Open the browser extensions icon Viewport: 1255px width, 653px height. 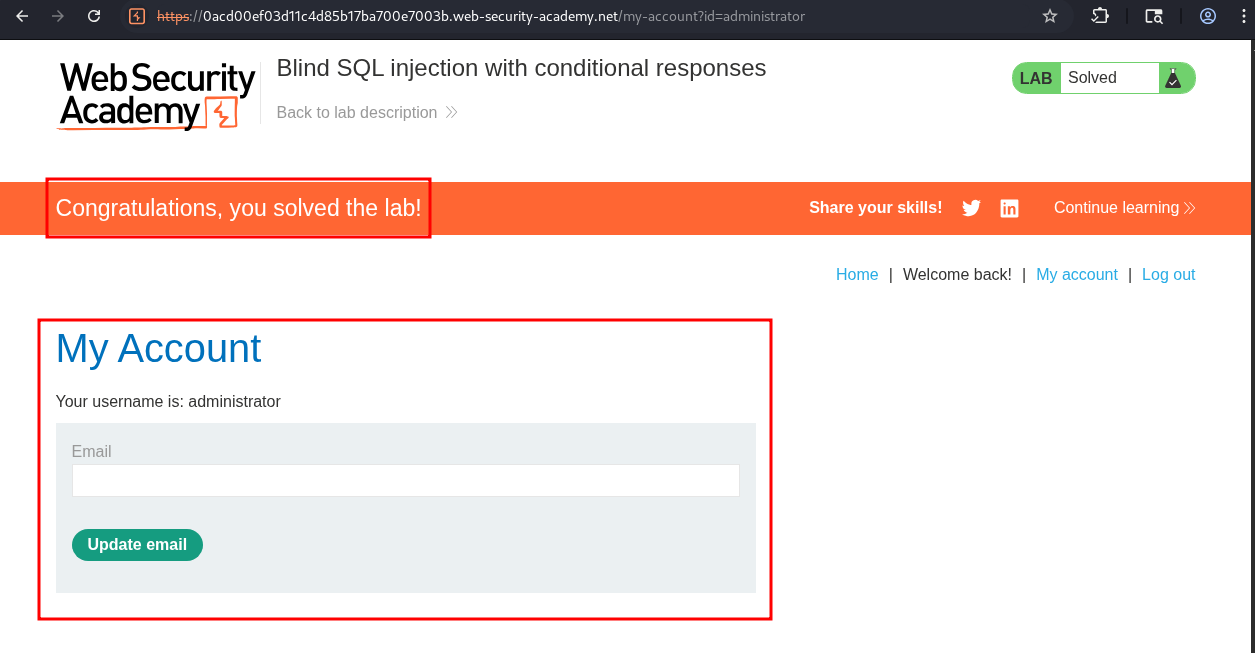click(1100, 16)
